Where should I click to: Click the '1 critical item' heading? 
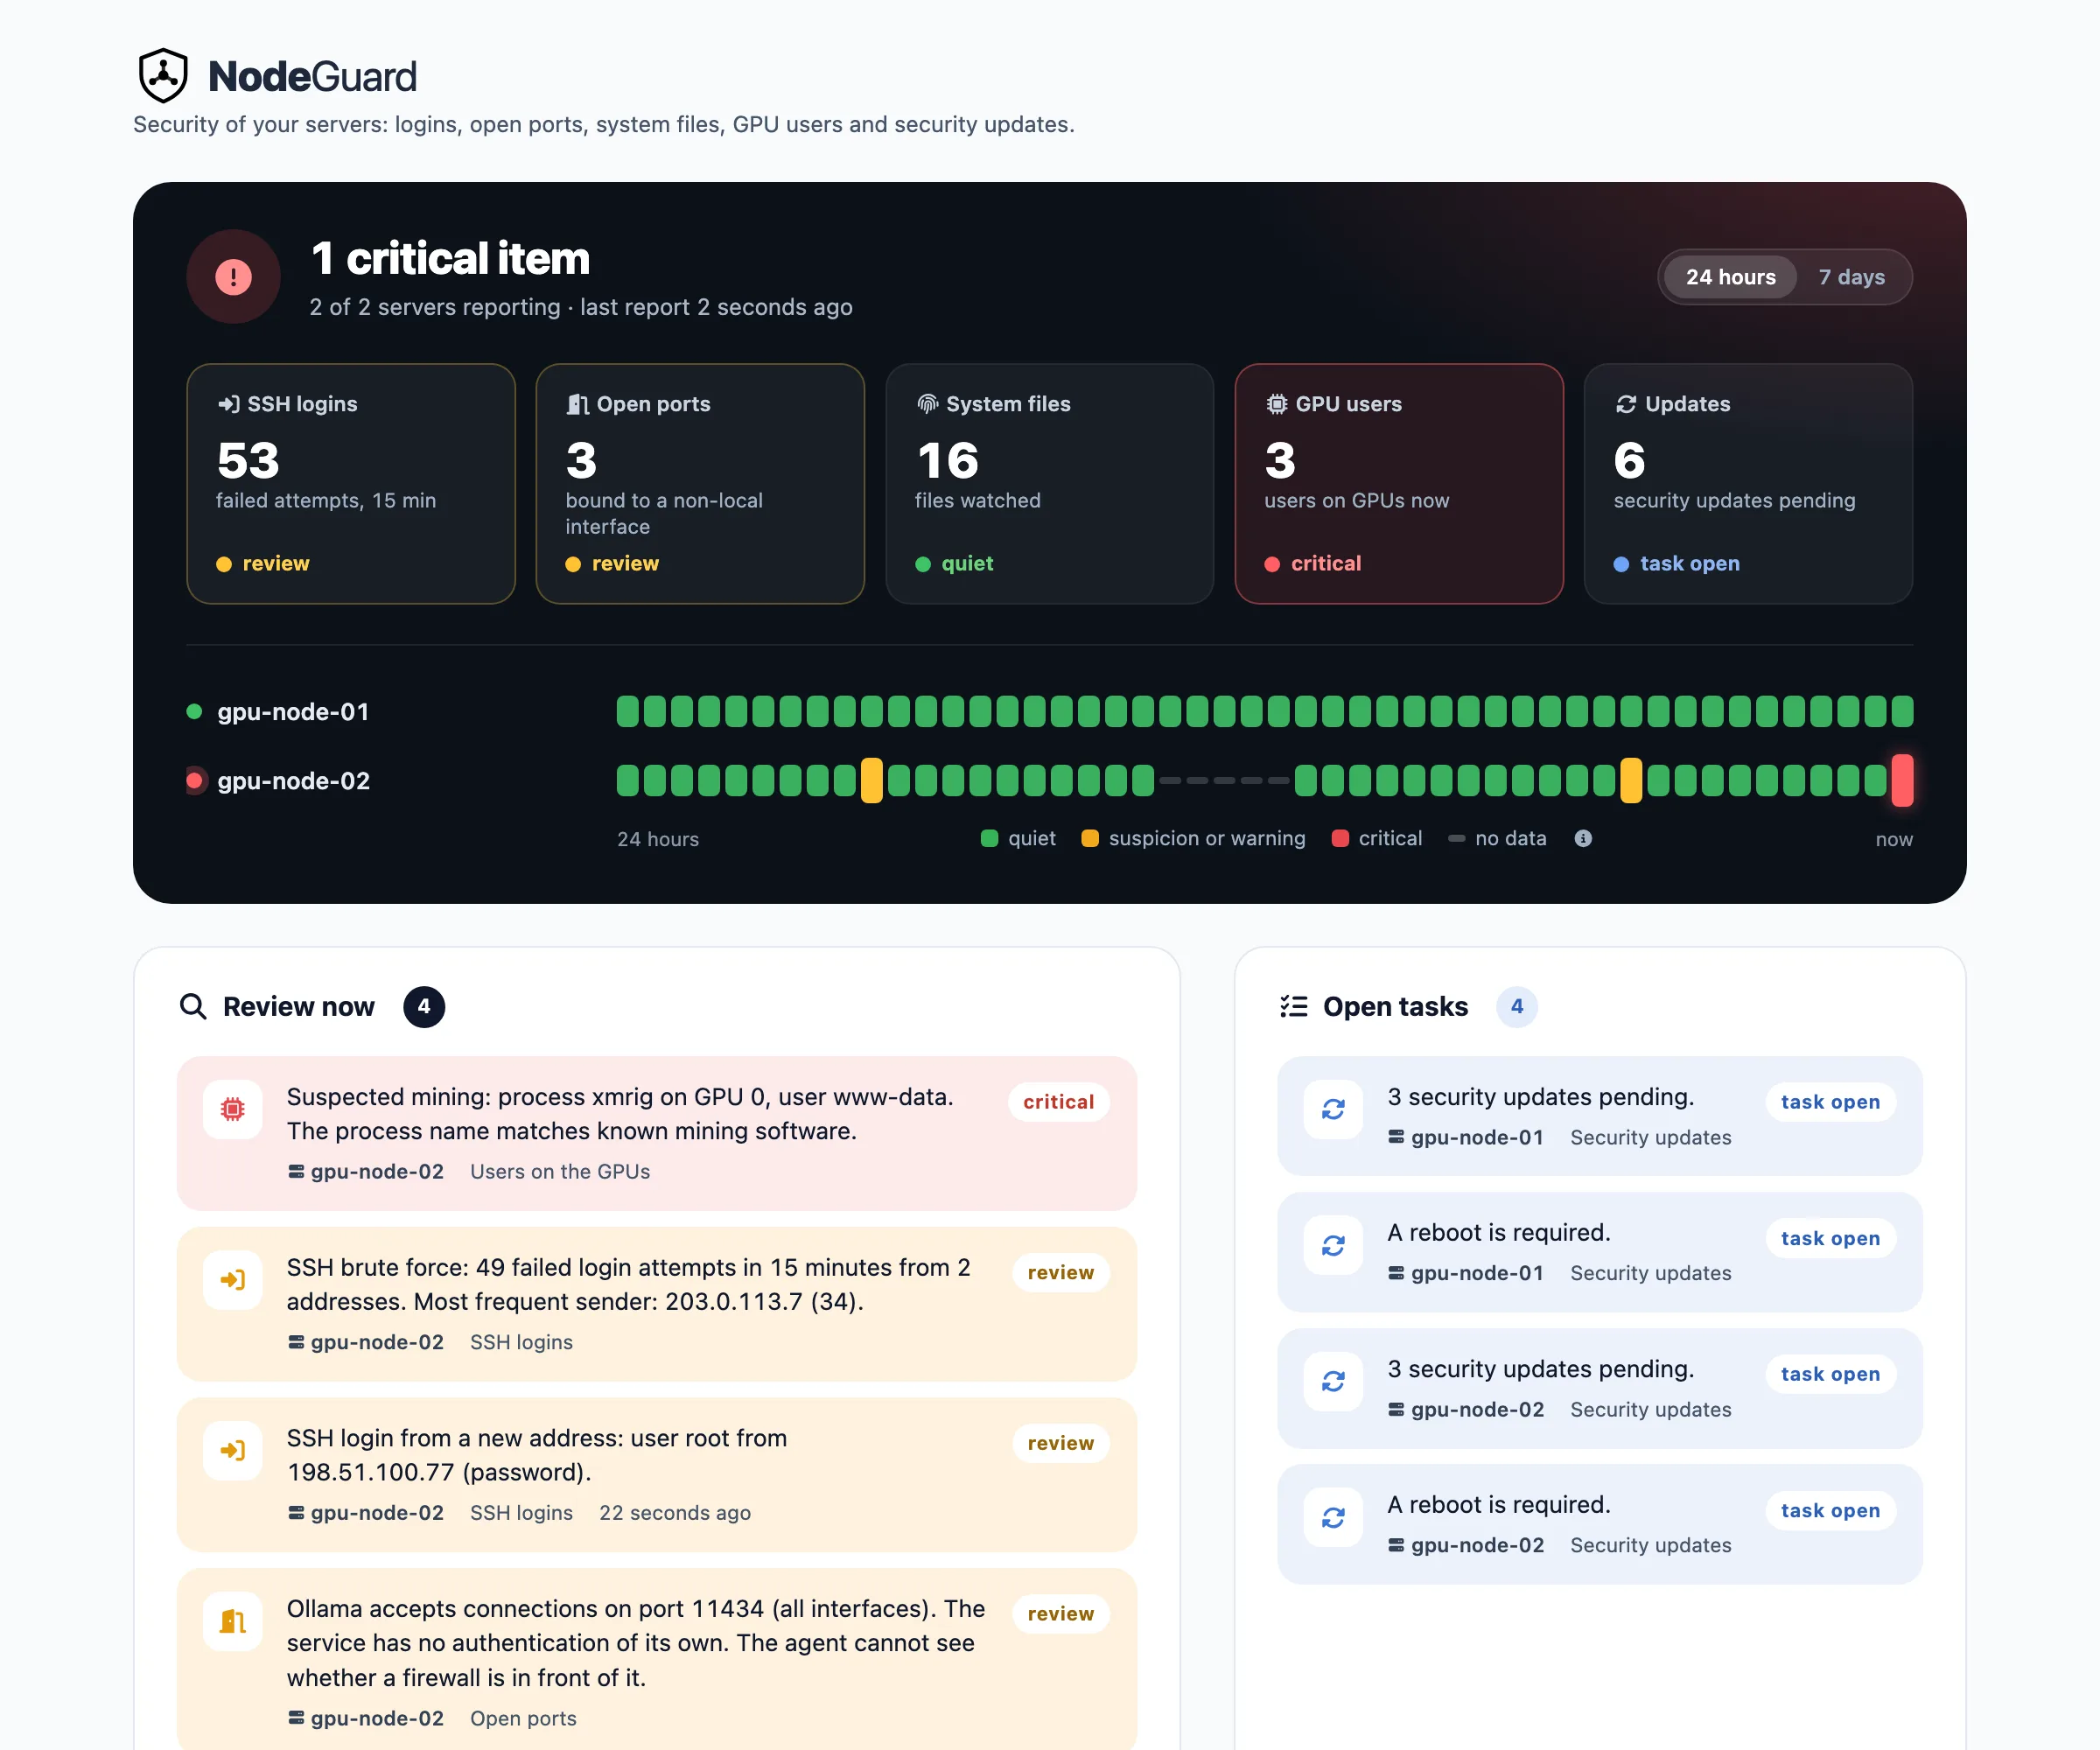tap(450, 258)
